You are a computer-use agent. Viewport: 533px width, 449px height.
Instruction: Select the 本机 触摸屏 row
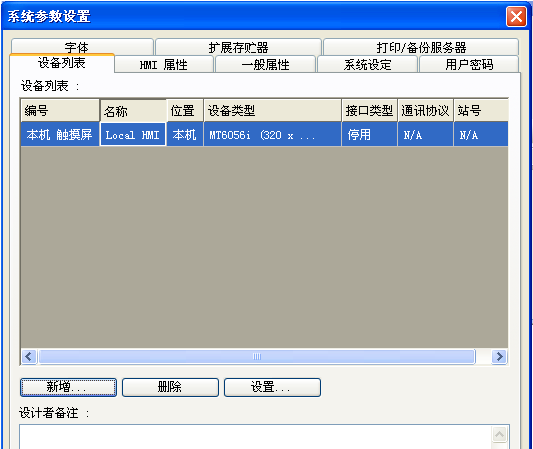click(x=264, y=135)
